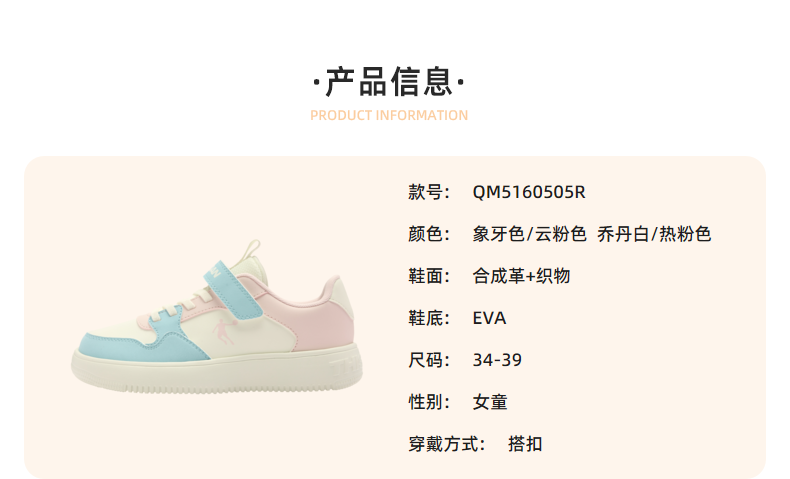This screenshot has height=479, width=790.
Task: Click the sneaker product image
Action: [x=217, y=316]
